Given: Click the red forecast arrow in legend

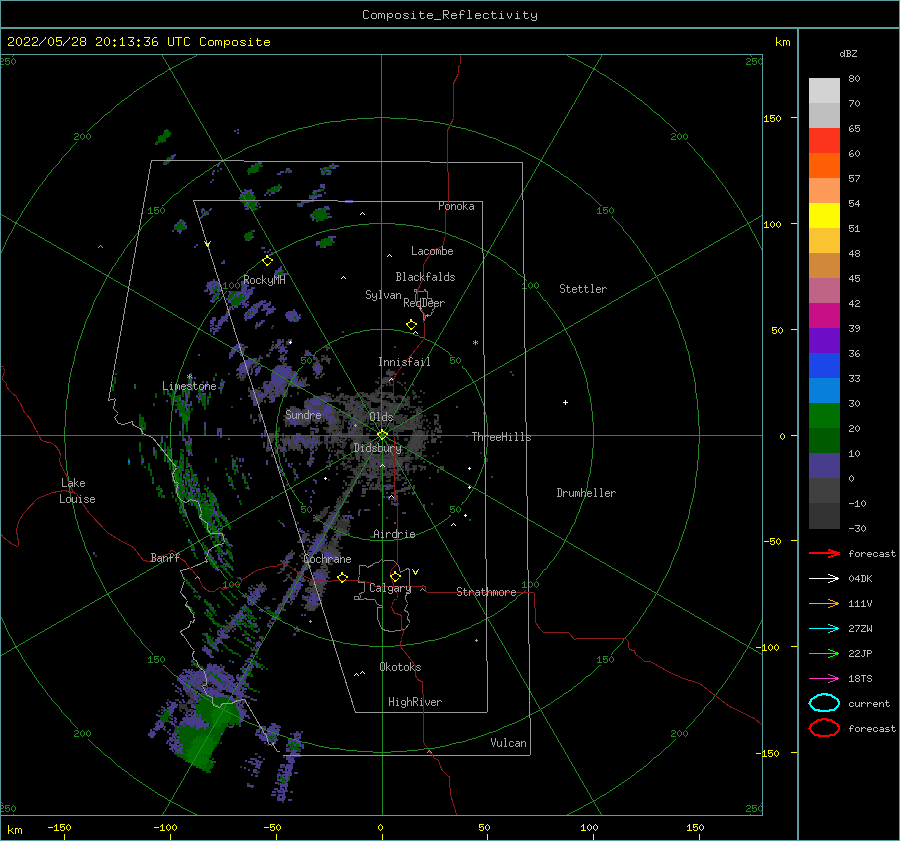Looking at the screenshot, I should click(824, 553).
